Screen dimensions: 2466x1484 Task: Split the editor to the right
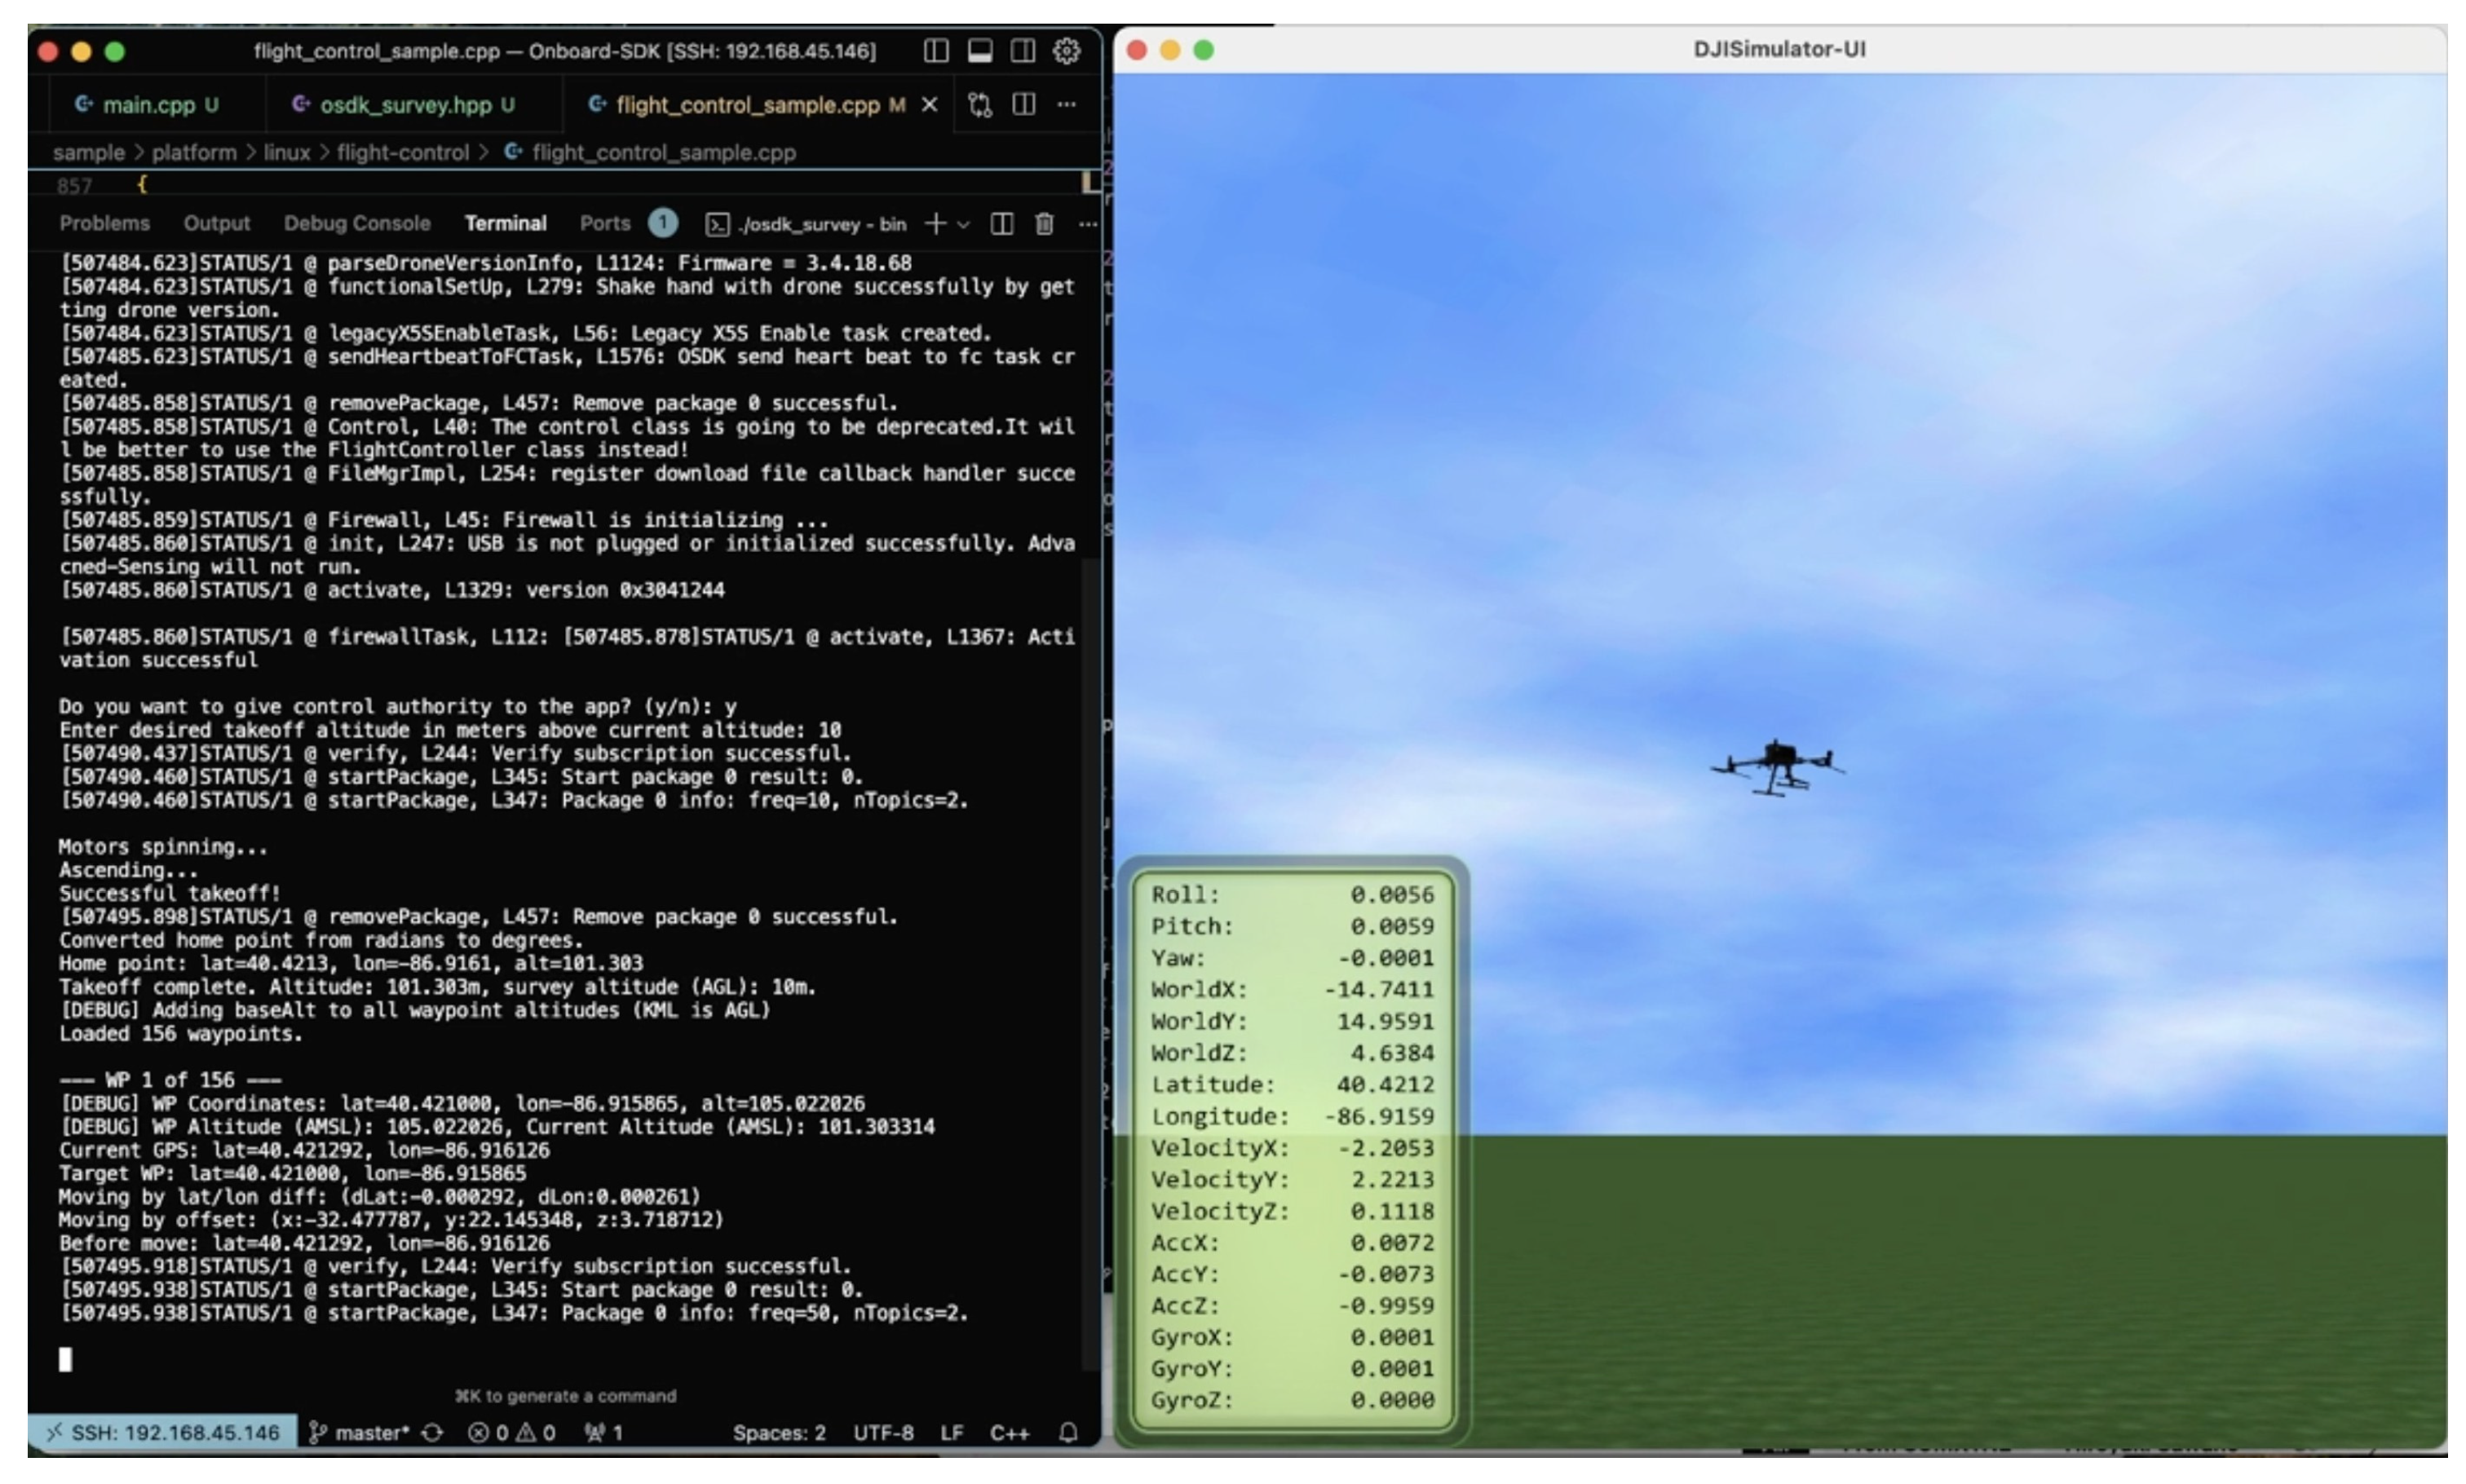(x=1023, y=105)
